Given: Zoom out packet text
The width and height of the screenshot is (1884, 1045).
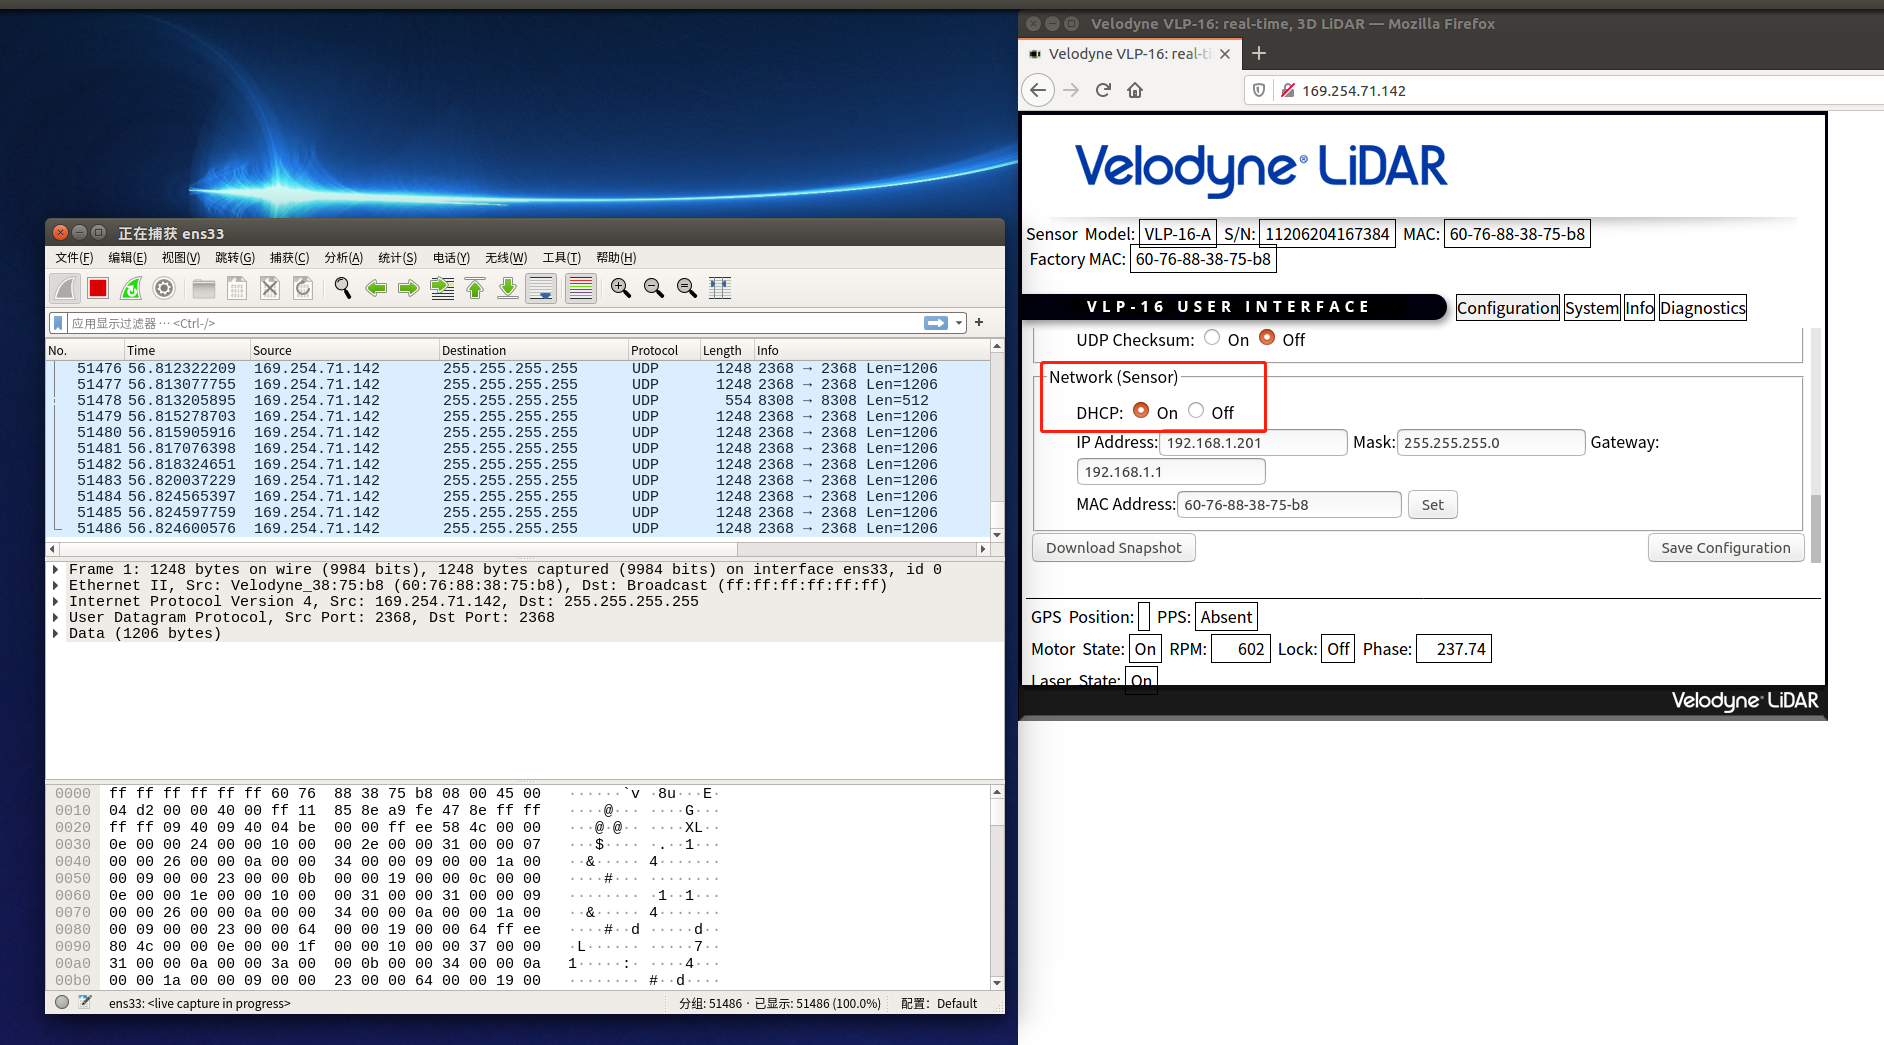Looking at the screenshot, I should 654,288.
